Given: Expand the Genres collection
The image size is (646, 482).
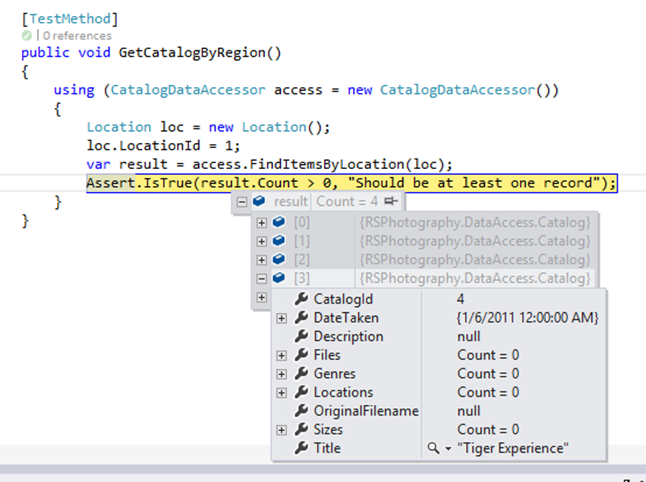Looking at the screenshot, I should (x=282, y=374).
